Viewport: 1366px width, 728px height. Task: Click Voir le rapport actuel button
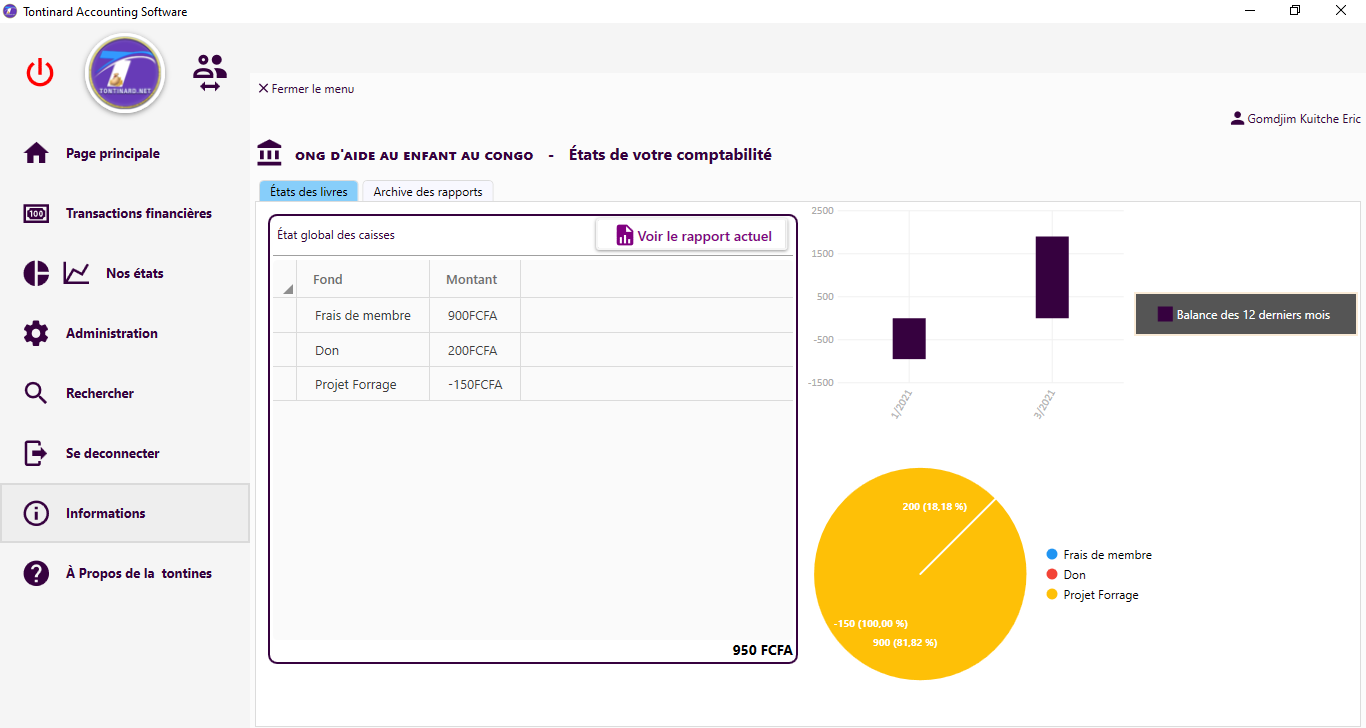693,236
